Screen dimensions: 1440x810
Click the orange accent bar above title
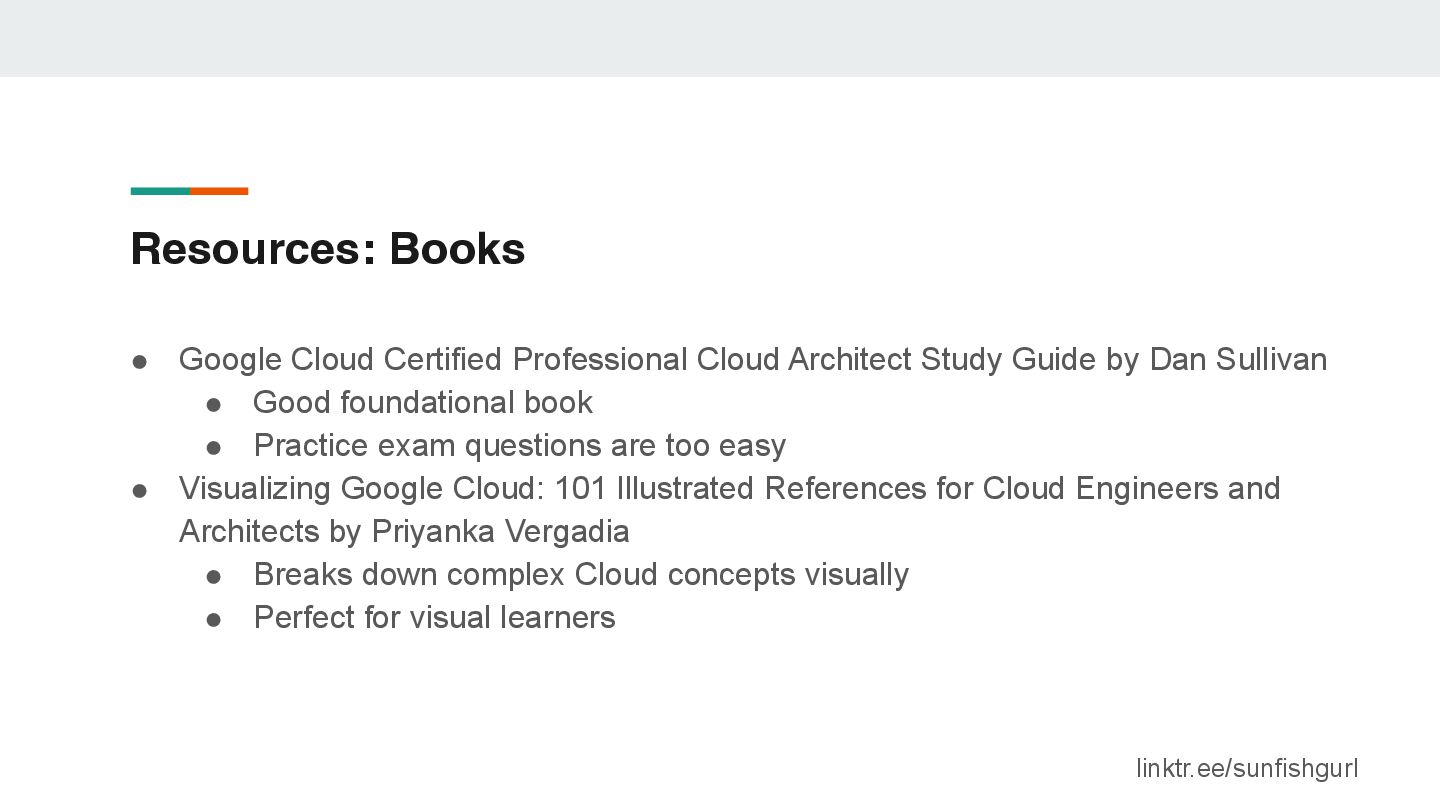[219, 191]
